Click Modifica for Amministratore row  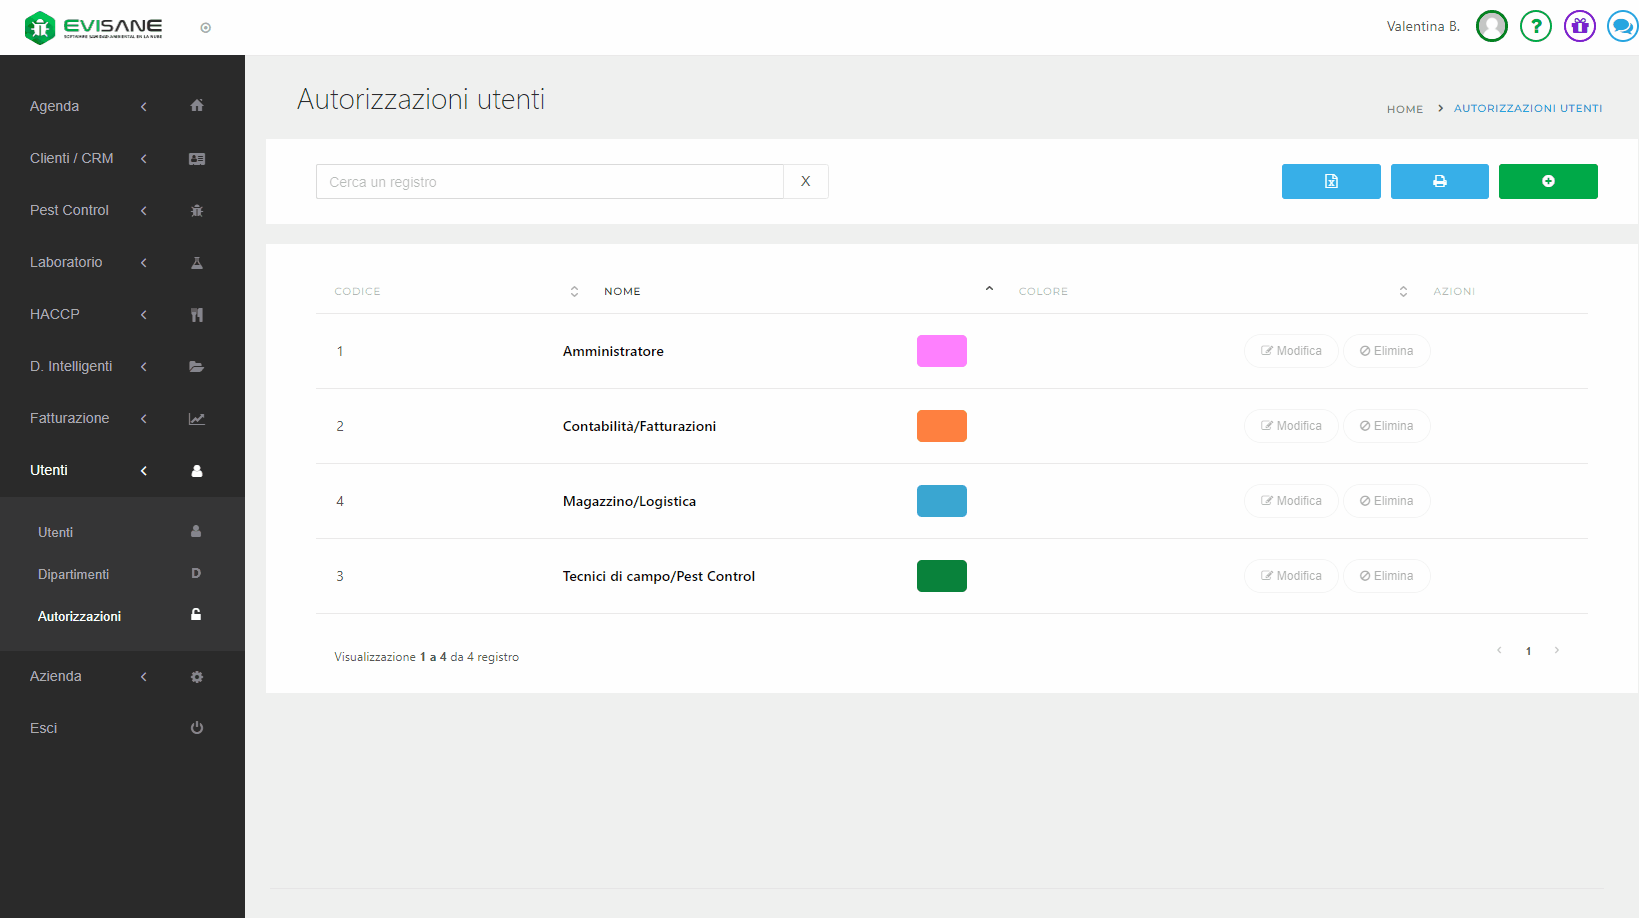(1291, 351)
